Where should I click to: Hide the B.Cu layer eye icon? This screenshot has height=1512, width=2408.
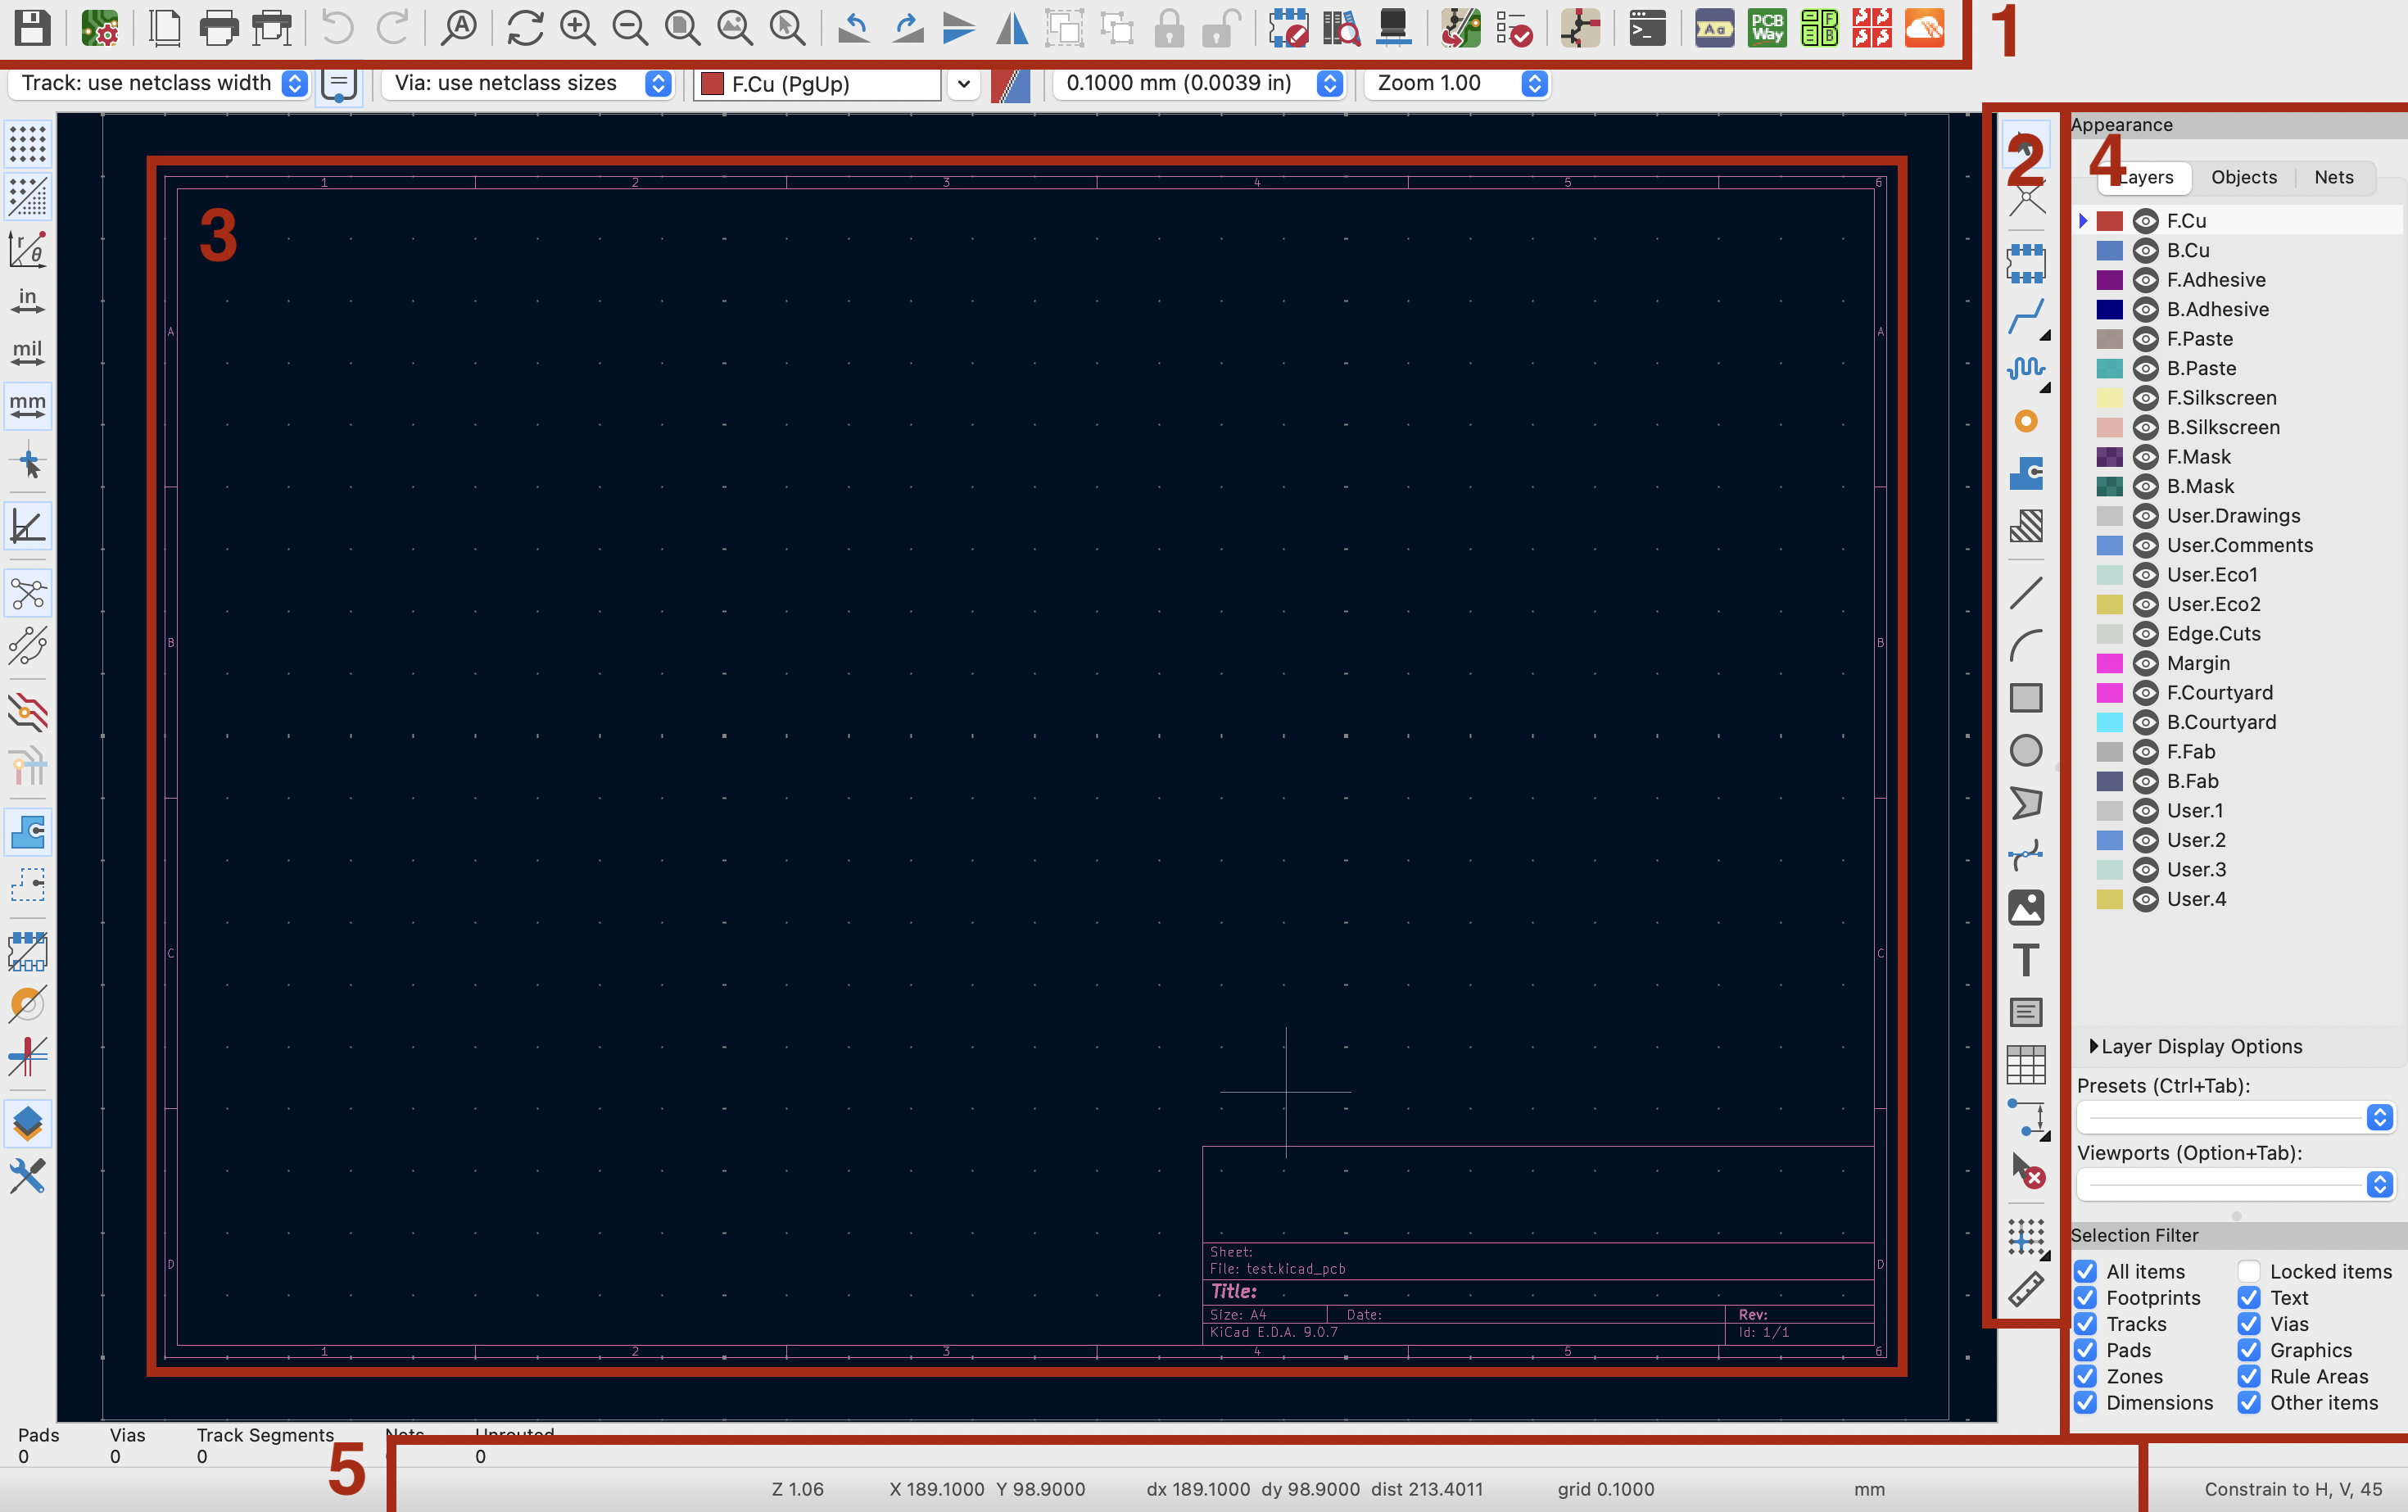(2145, 251)
